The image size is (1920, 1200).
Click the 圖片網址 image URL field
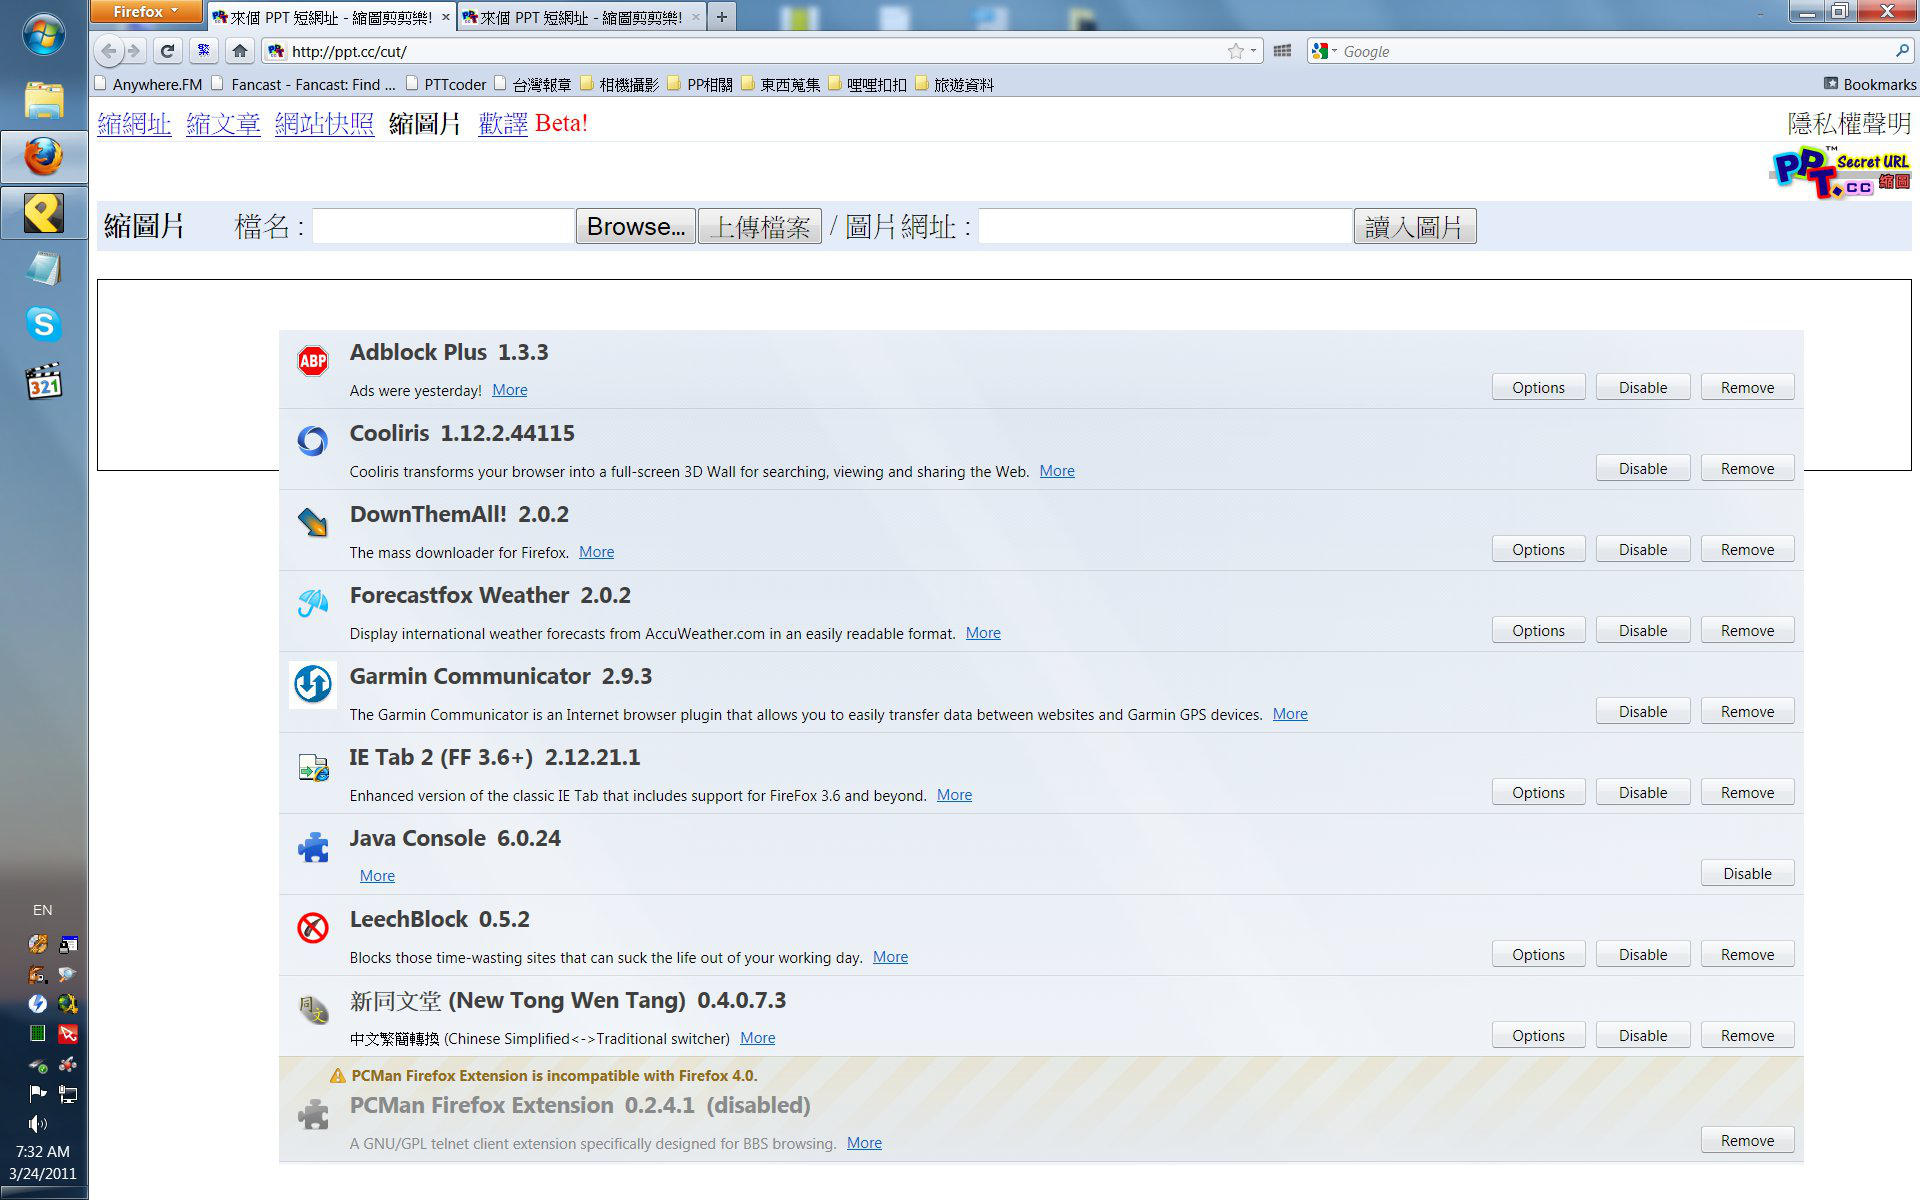(1164, 227)
